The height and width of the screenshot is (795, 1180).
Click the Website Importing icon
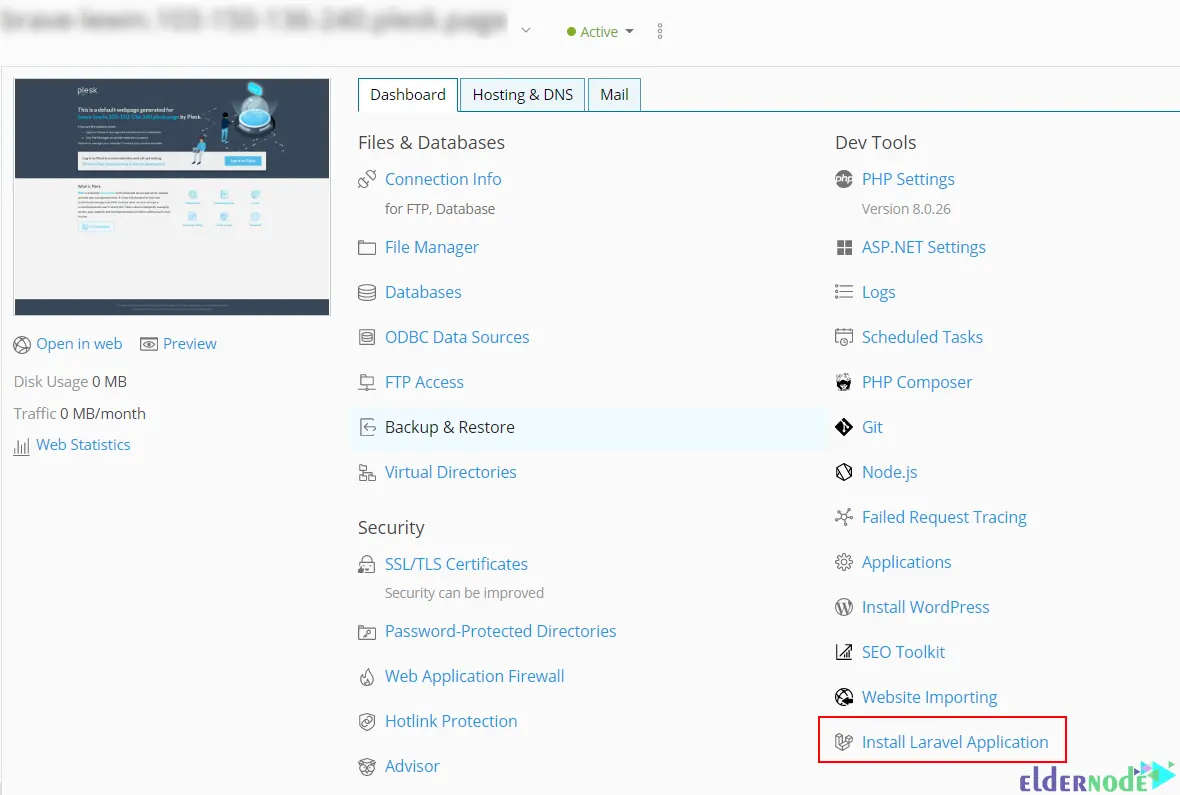[x=844, y=697]
